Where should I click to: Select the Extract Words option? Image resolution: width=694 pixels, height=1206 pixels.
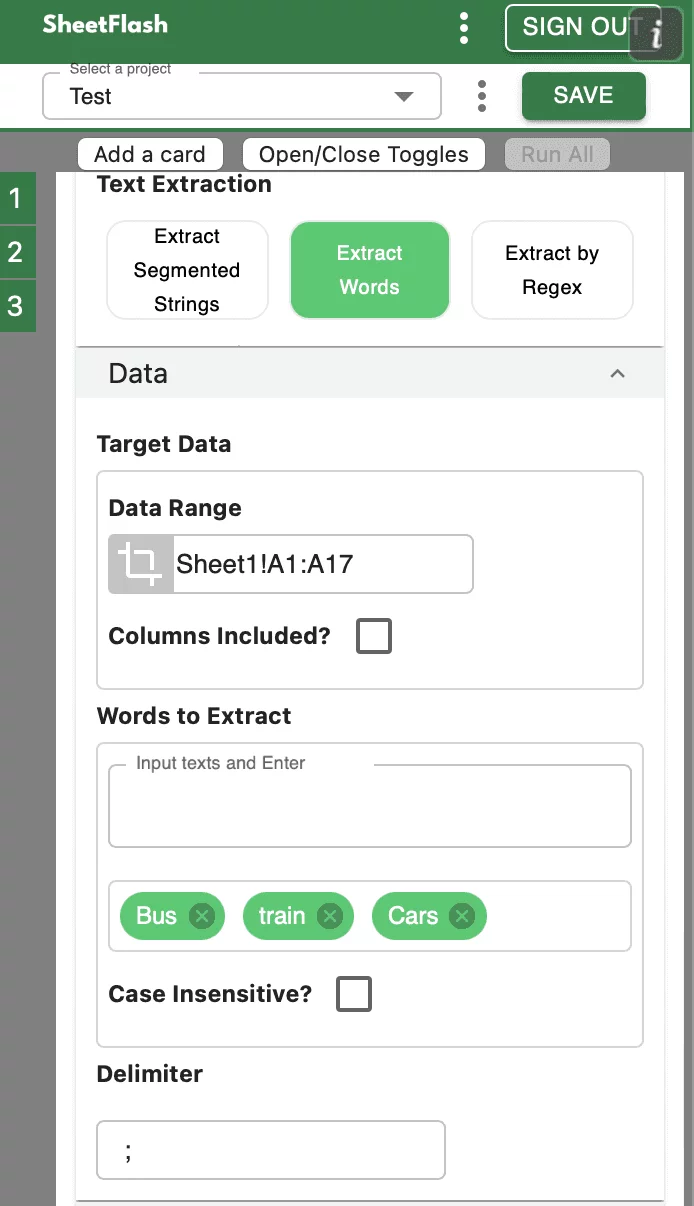pyautogui.click(x=370, y=270)
